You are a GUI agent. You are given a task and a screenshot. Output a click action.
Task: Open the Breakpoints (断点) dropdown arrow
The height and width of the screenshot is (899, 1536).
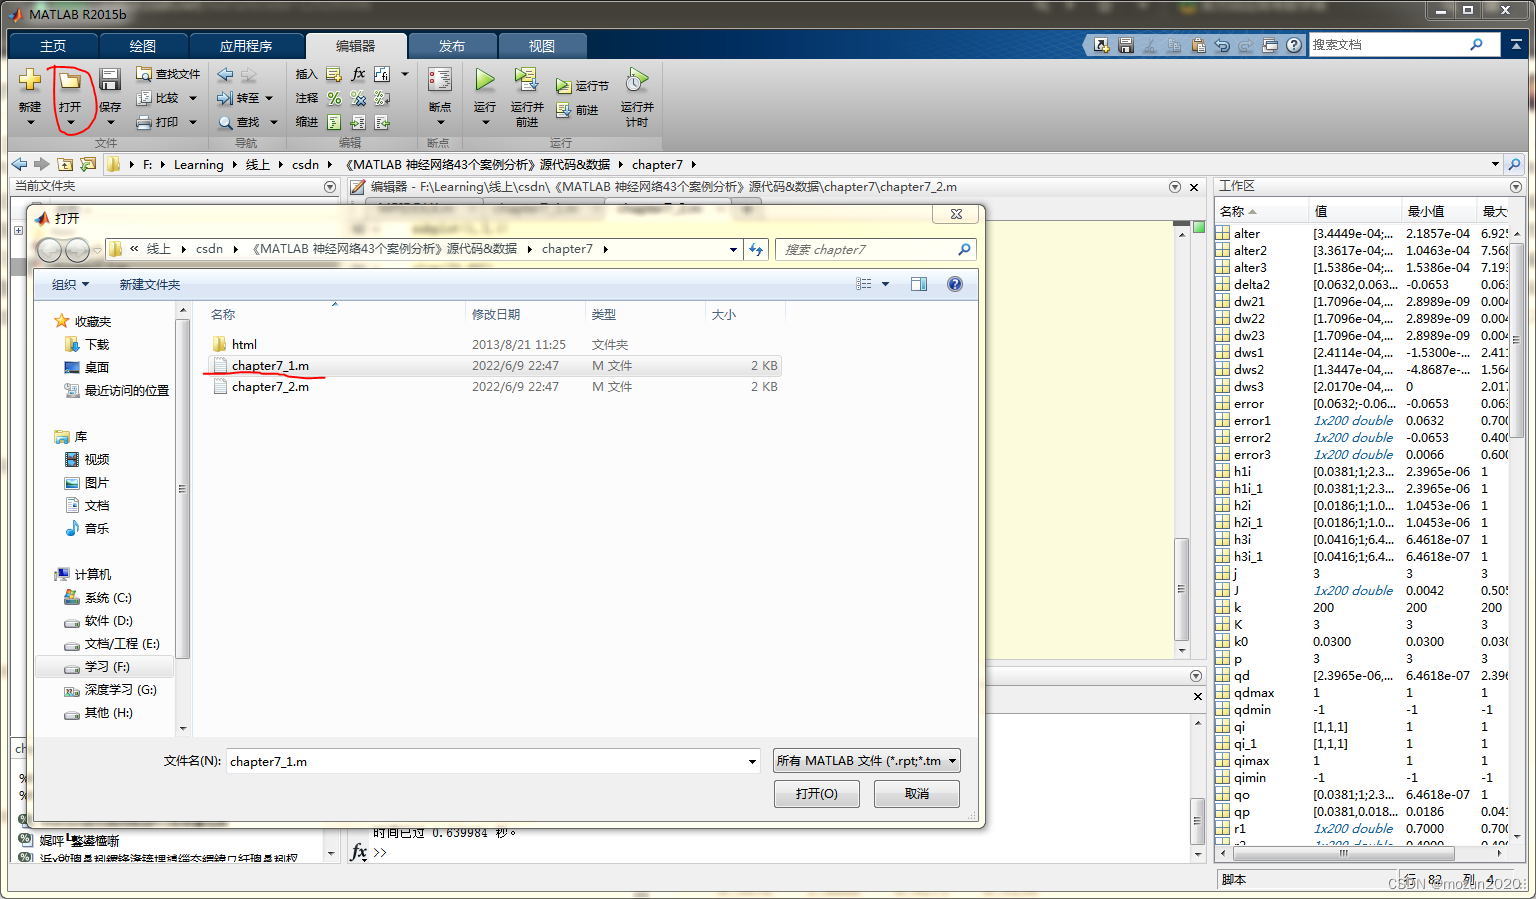tap(440, 123)
